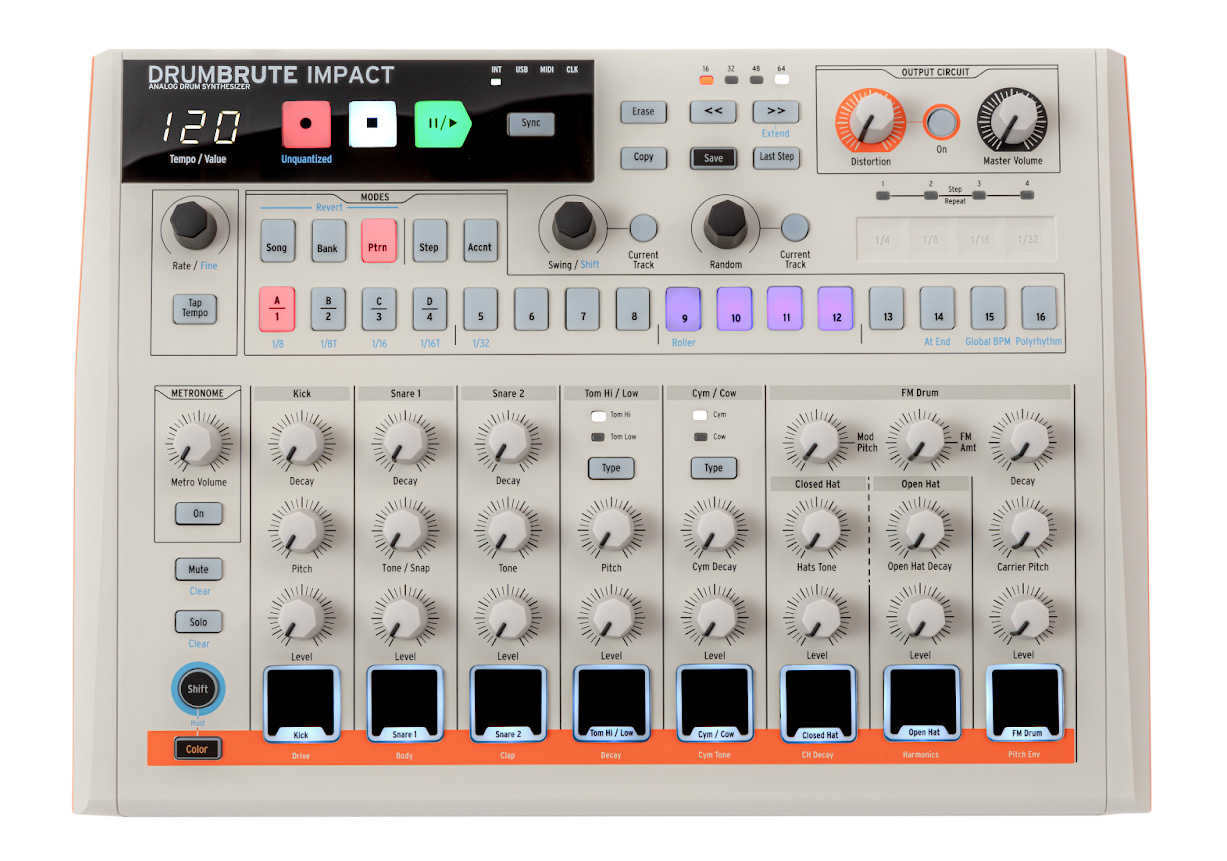Screen dimensions: 1227x861
Task: Click the Last Step button
Action: pyautogui.click(x=776, y=157)
